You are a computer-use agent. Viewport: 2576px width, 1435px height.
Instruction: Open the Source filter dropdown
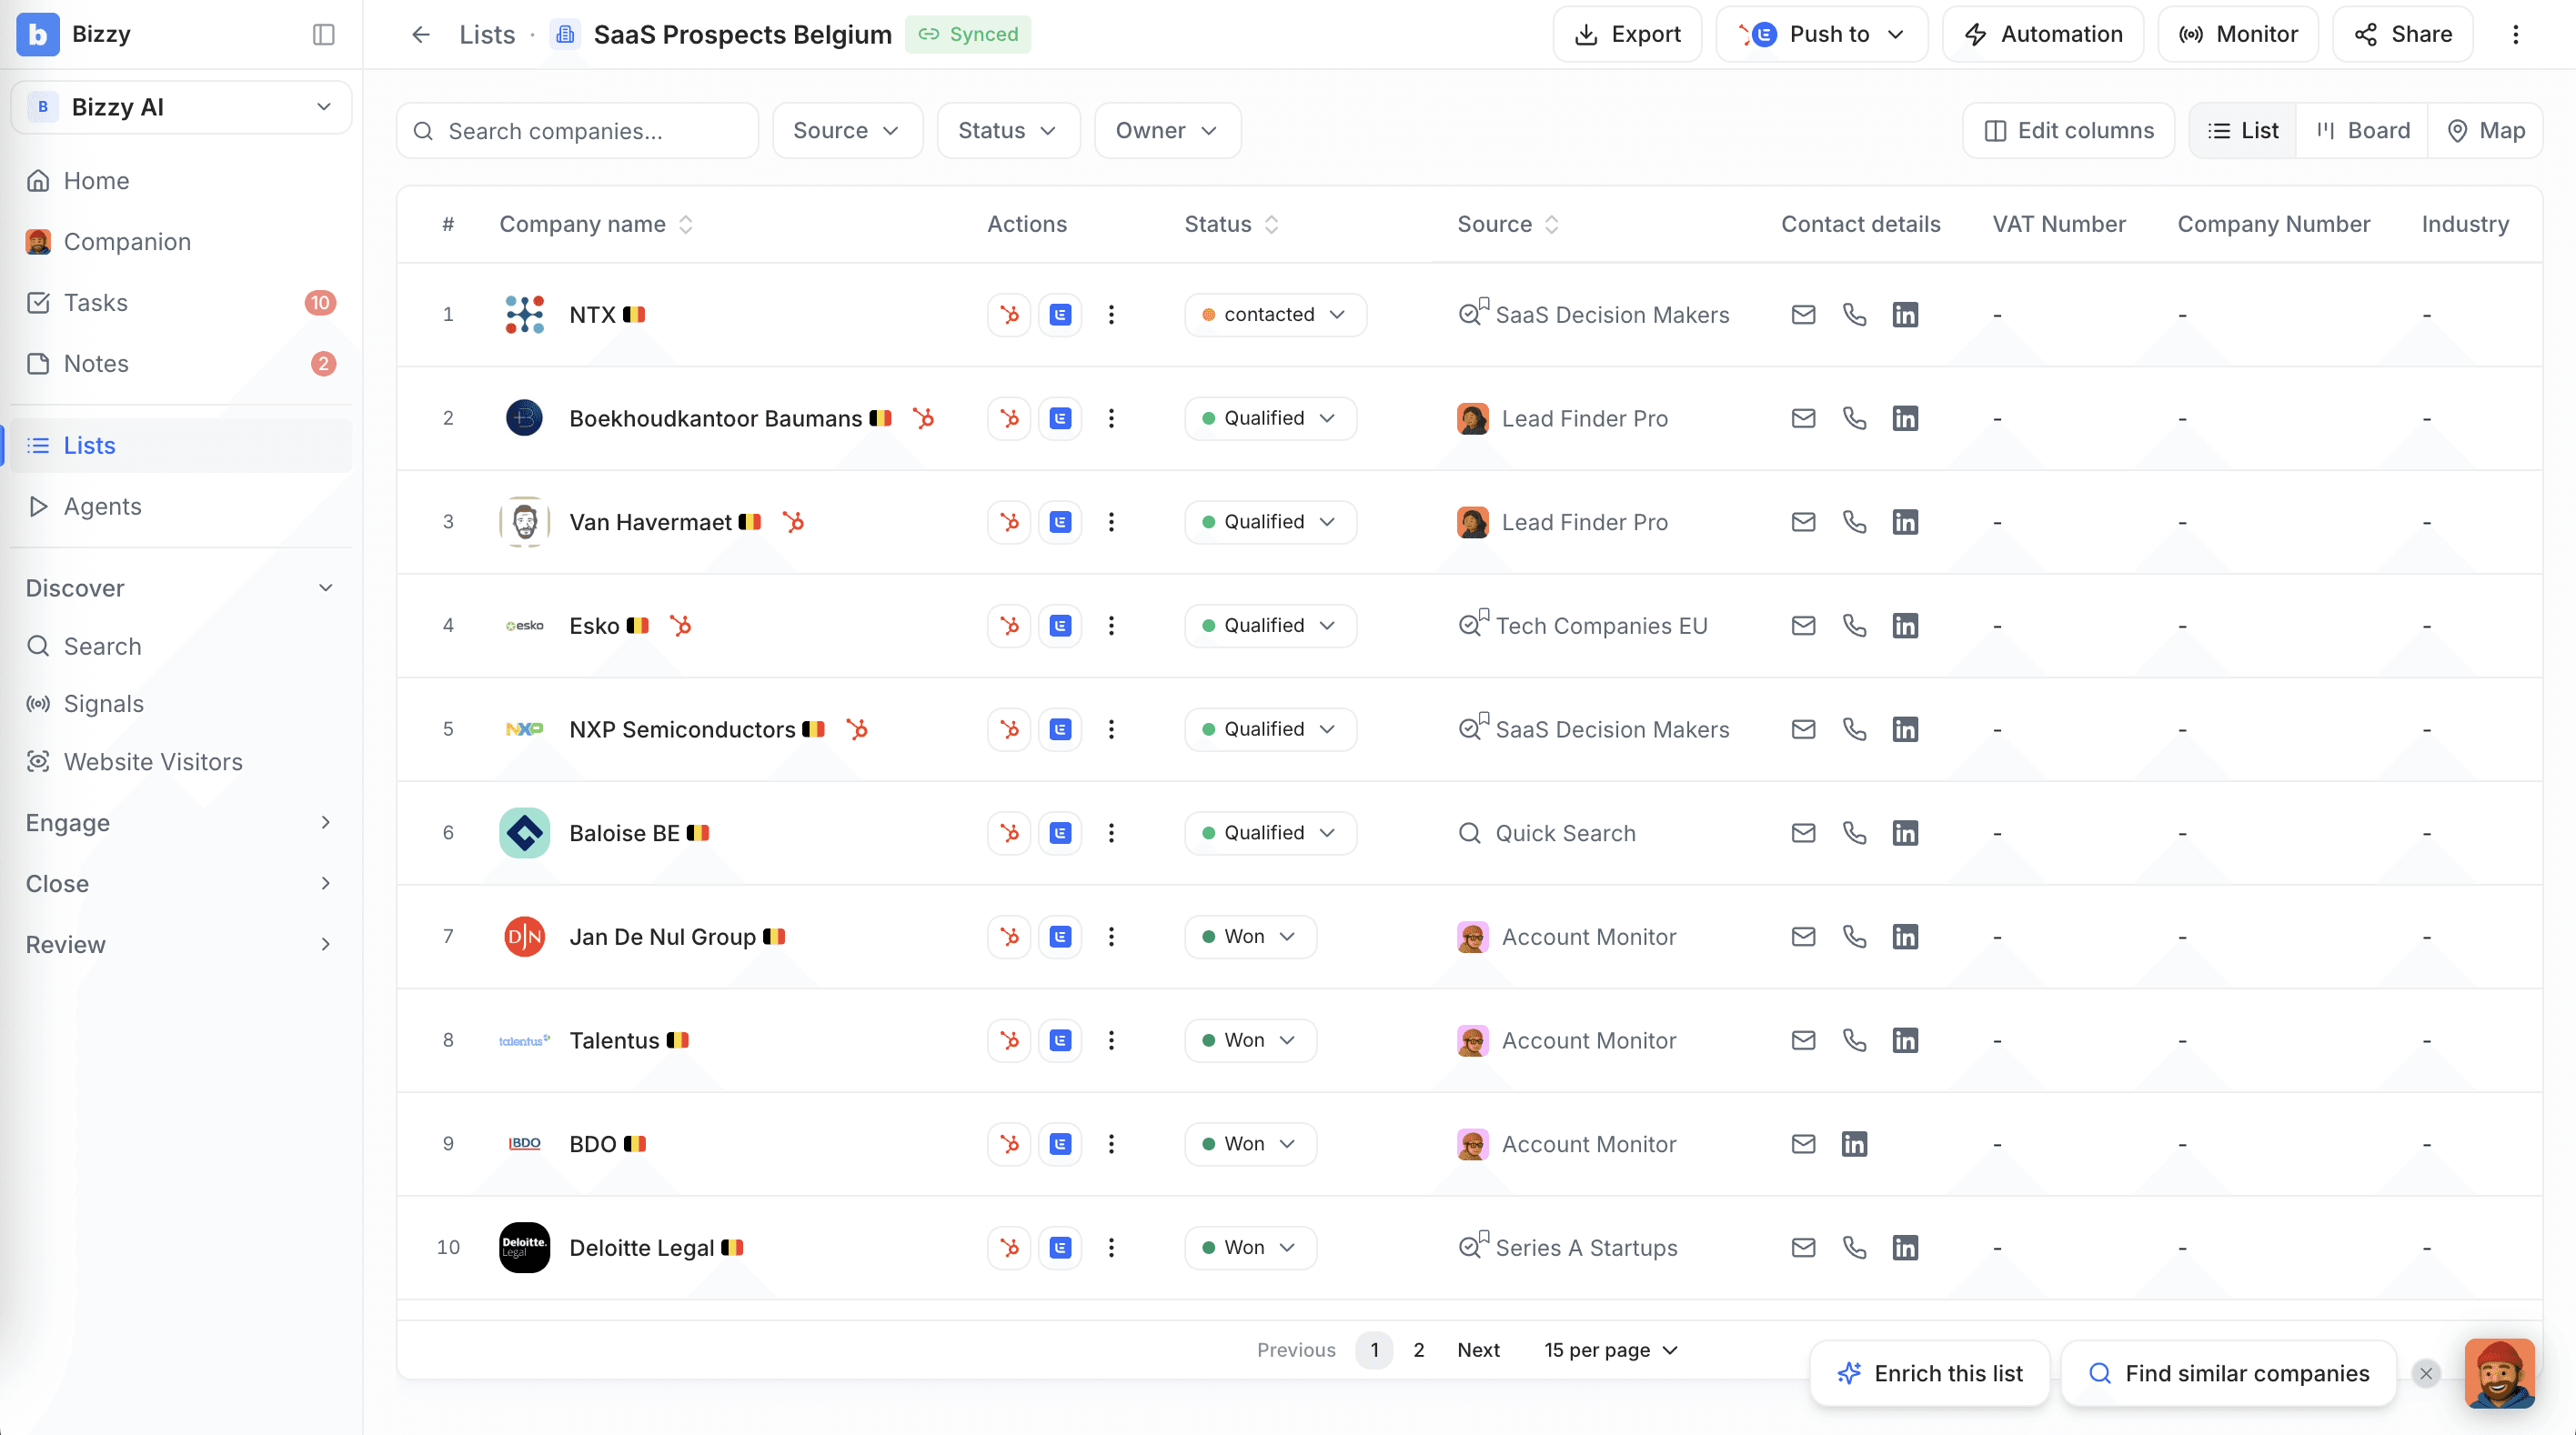click(x=847, y=130)
